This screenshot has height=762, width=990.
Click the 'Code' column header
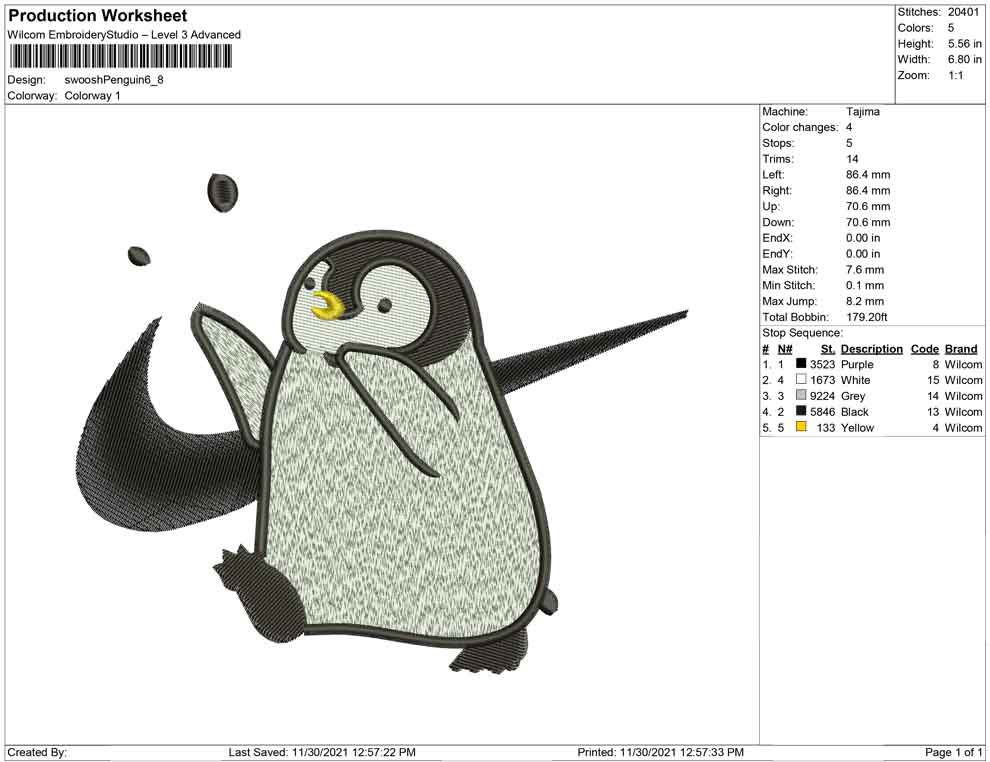coord(924,348)
